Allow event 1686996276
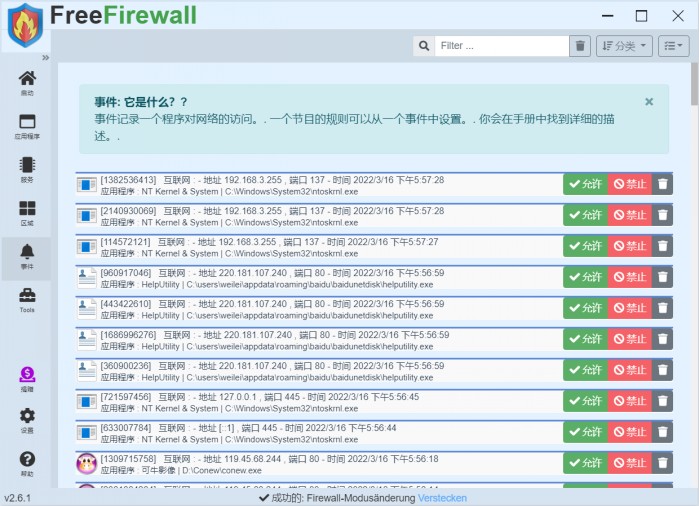The height and width of the screenshot is (506, 699). tap(585, 339)
